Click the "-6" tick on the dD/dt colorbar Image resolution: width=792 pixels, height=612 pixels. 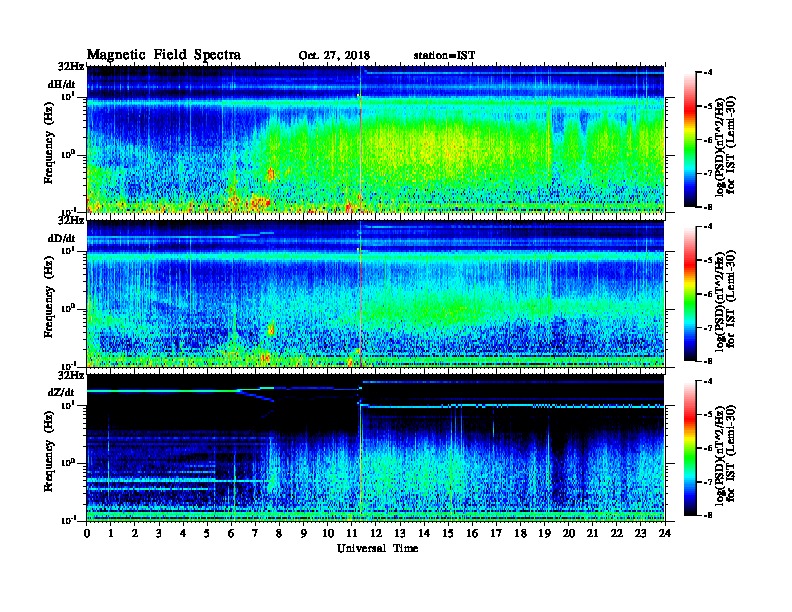coord(709,294)
